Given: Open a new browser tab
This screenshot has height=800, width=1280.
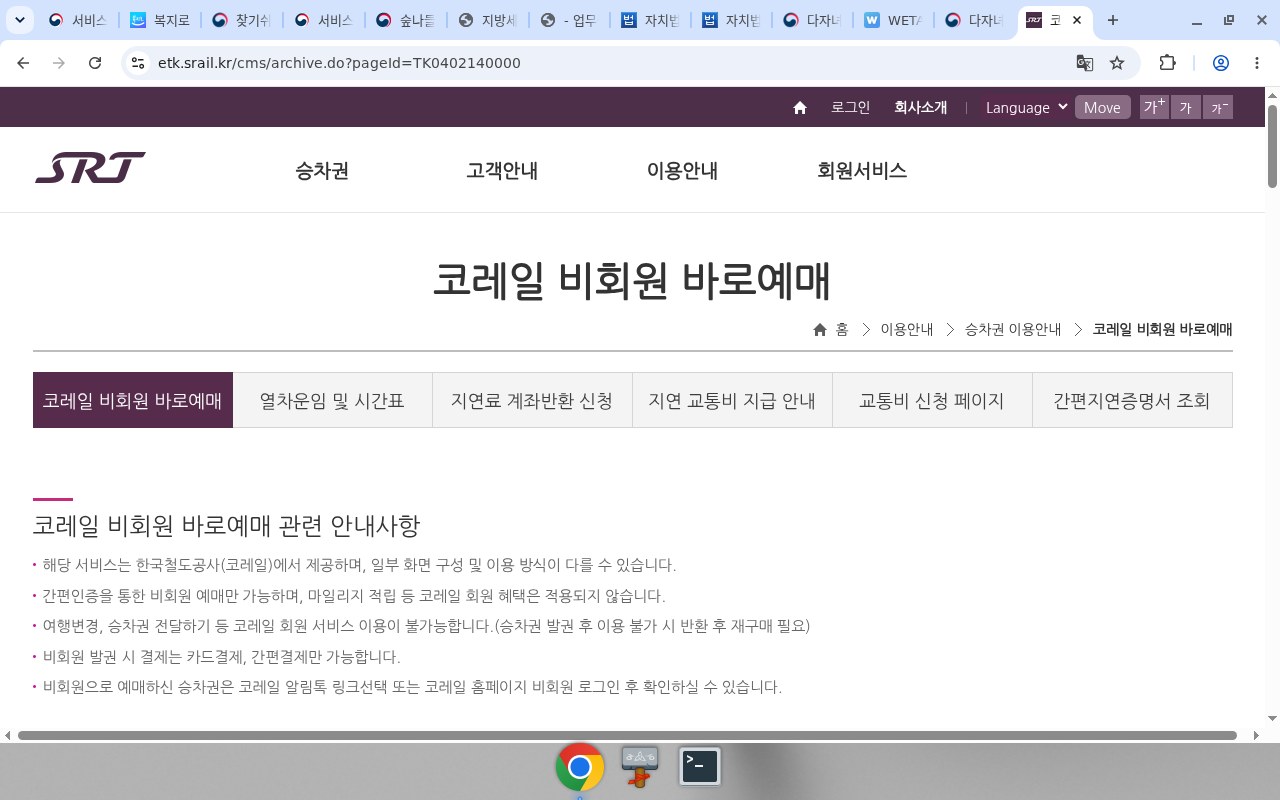Looking at the screenshot, I should pyautogui.click(x=1113, y=20).
